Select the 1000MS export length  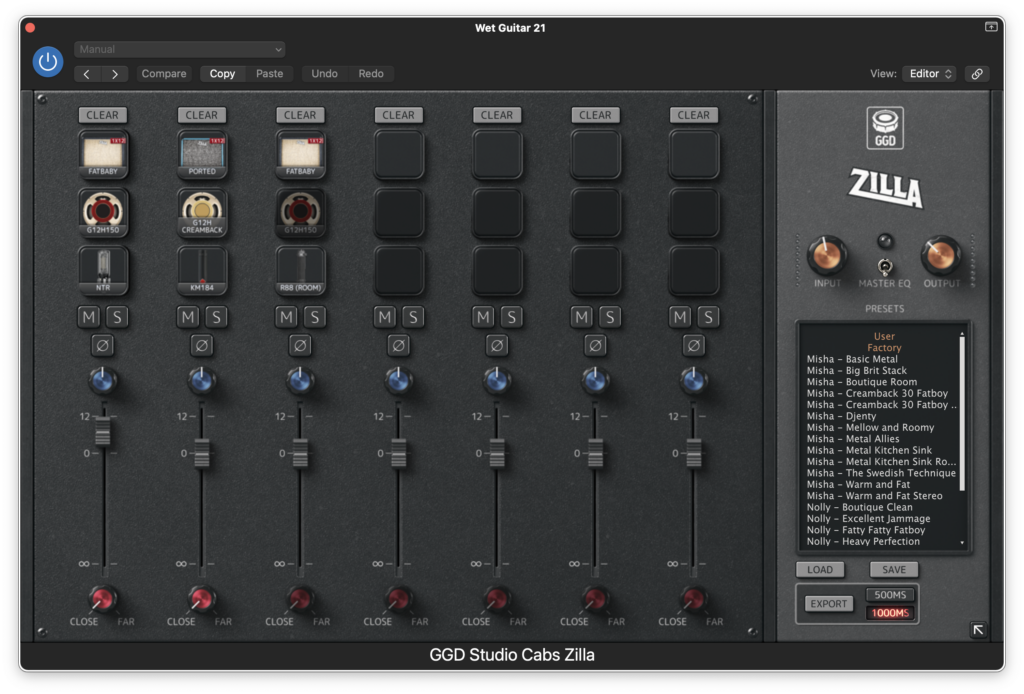pos(890,613)
